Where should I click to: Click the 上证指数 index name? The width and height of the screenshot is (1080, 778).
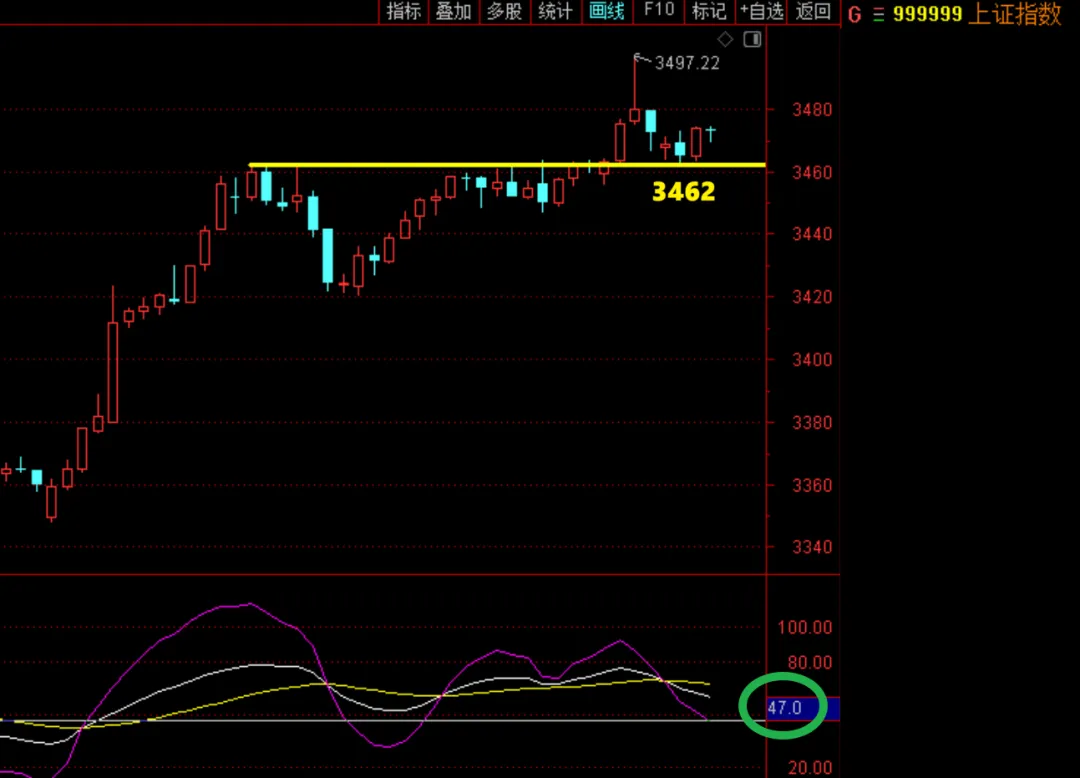[x=1015, y=14]
